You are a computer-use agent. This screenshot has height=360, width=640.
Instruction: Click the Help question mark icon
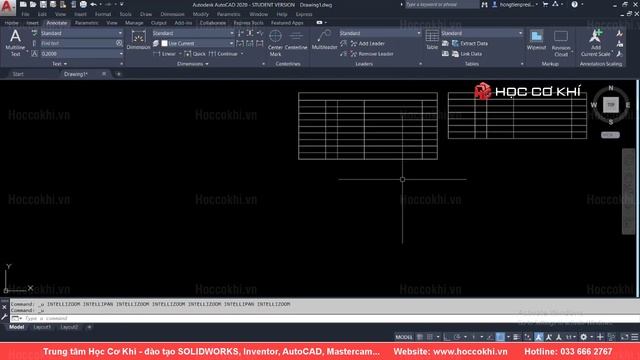tap(574, 4)
